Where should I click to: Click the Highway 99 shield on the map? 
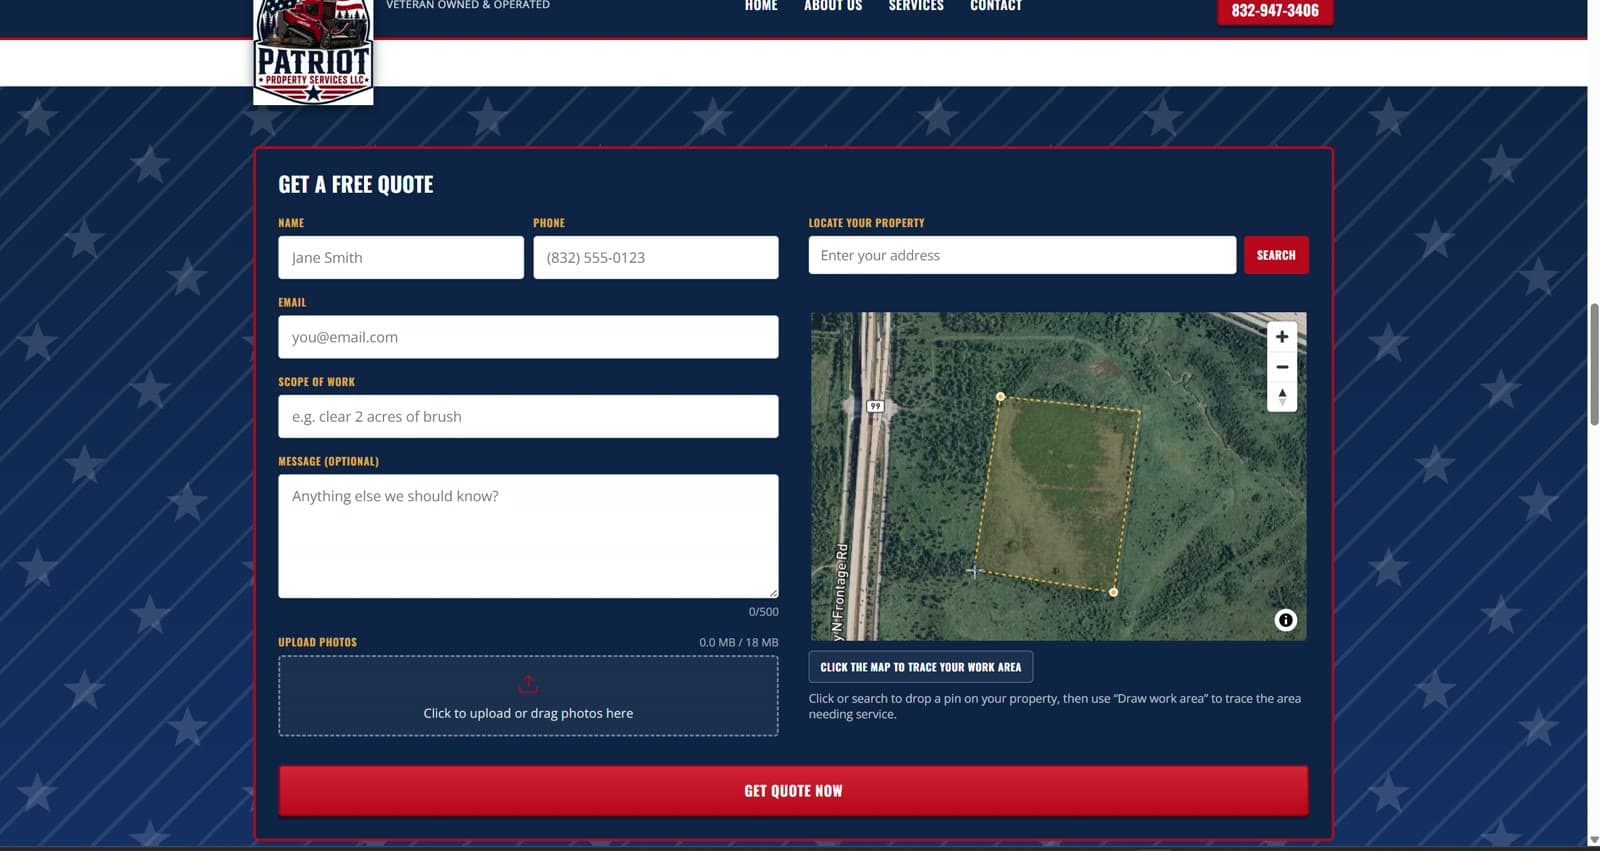875,406
